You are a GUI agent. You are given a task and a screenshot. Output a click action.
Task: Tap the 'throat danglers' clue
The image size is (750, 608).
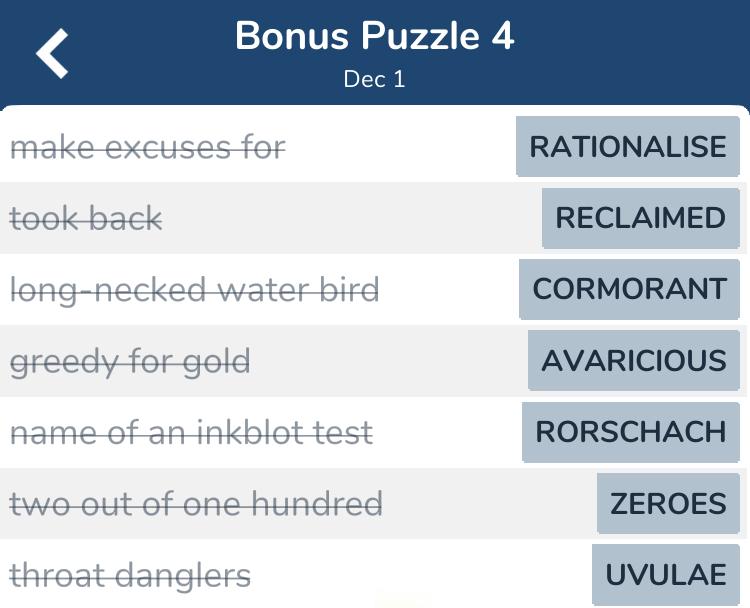click(x=130, y=575)
